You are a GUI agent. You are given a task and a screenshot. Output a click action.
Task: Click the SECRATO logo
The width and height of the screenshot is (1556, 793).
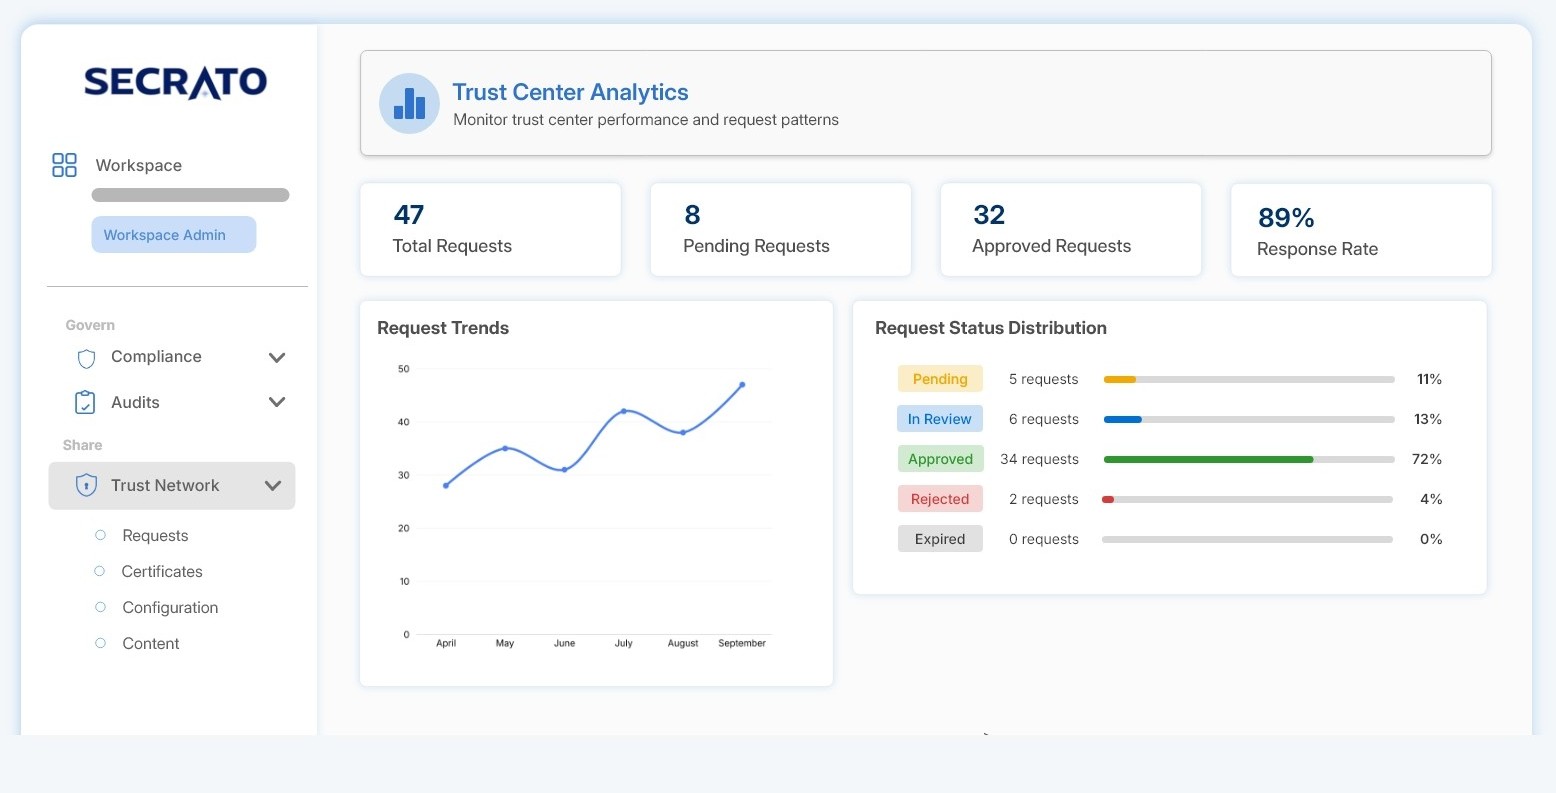(175, 82)
